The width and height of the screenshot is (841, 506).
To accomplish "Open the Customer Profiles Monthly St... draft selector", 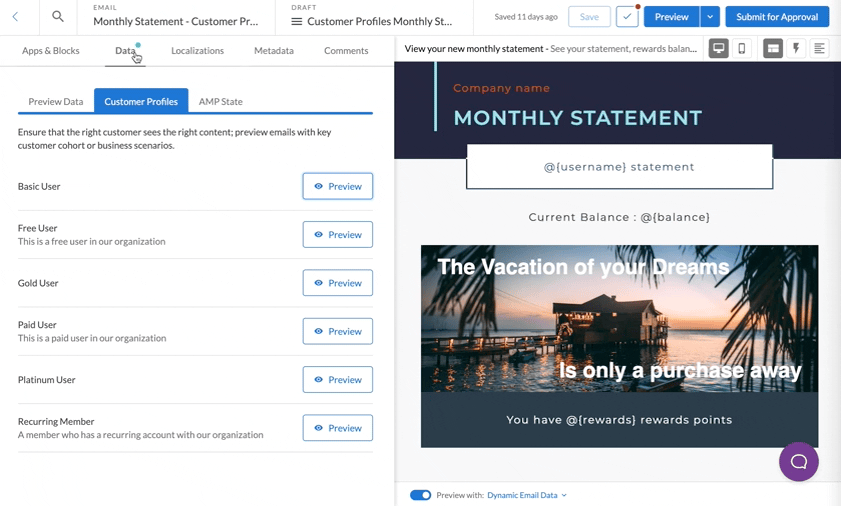I will 372,21.
